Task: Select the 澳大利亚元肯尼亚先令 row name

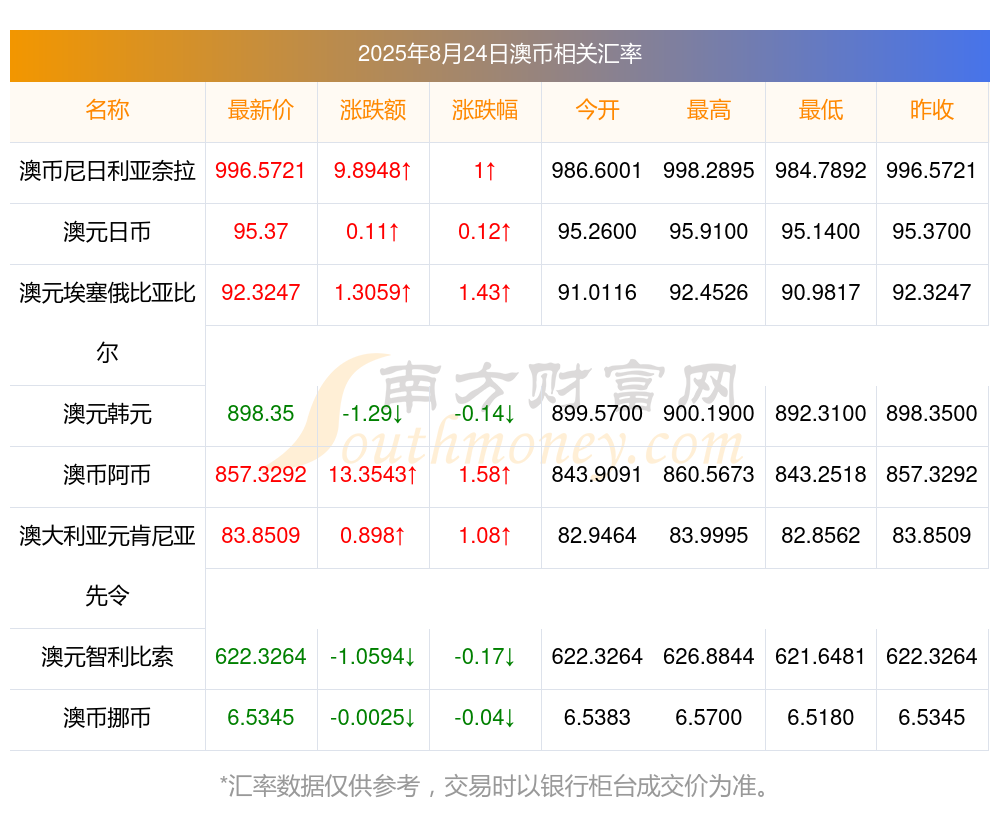Action: point(107,566)
